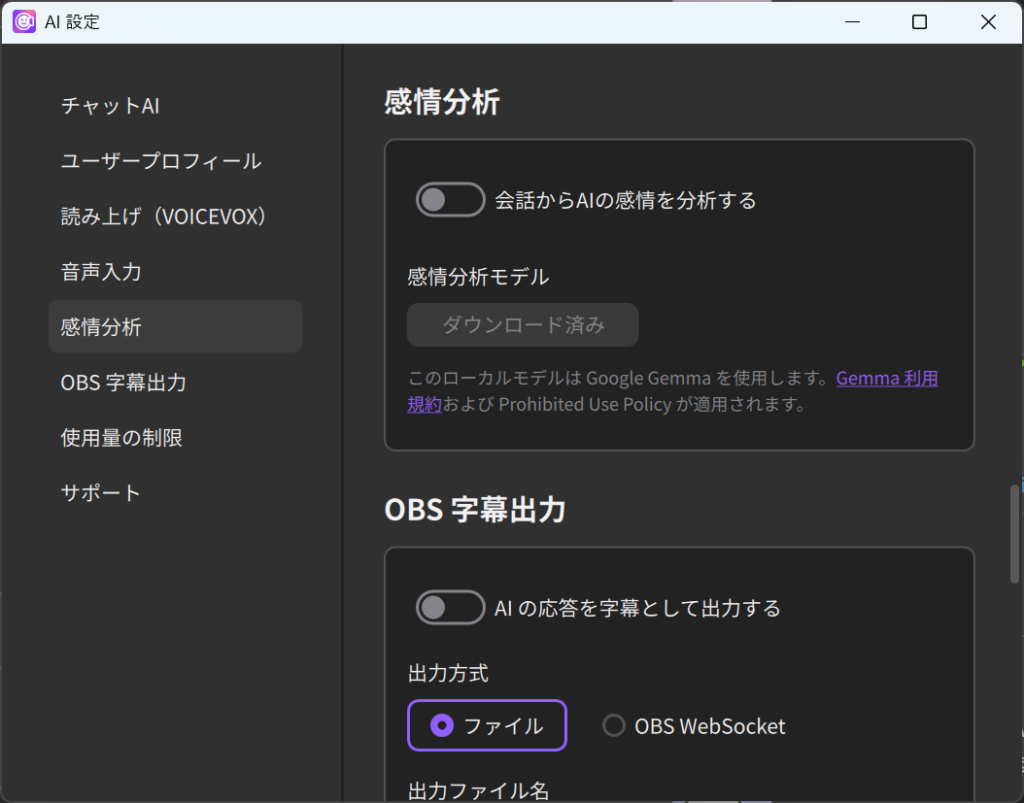Click the 感情分析 section heading

(x=442, y=102)
